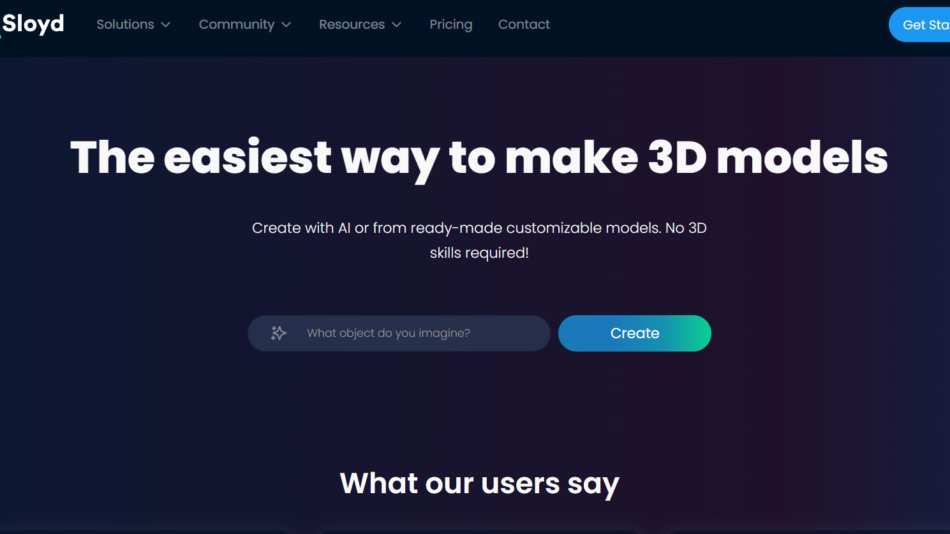Open the Contact page link
The height and width of the screenshot is (534, 950).
[x=524, y=24]
